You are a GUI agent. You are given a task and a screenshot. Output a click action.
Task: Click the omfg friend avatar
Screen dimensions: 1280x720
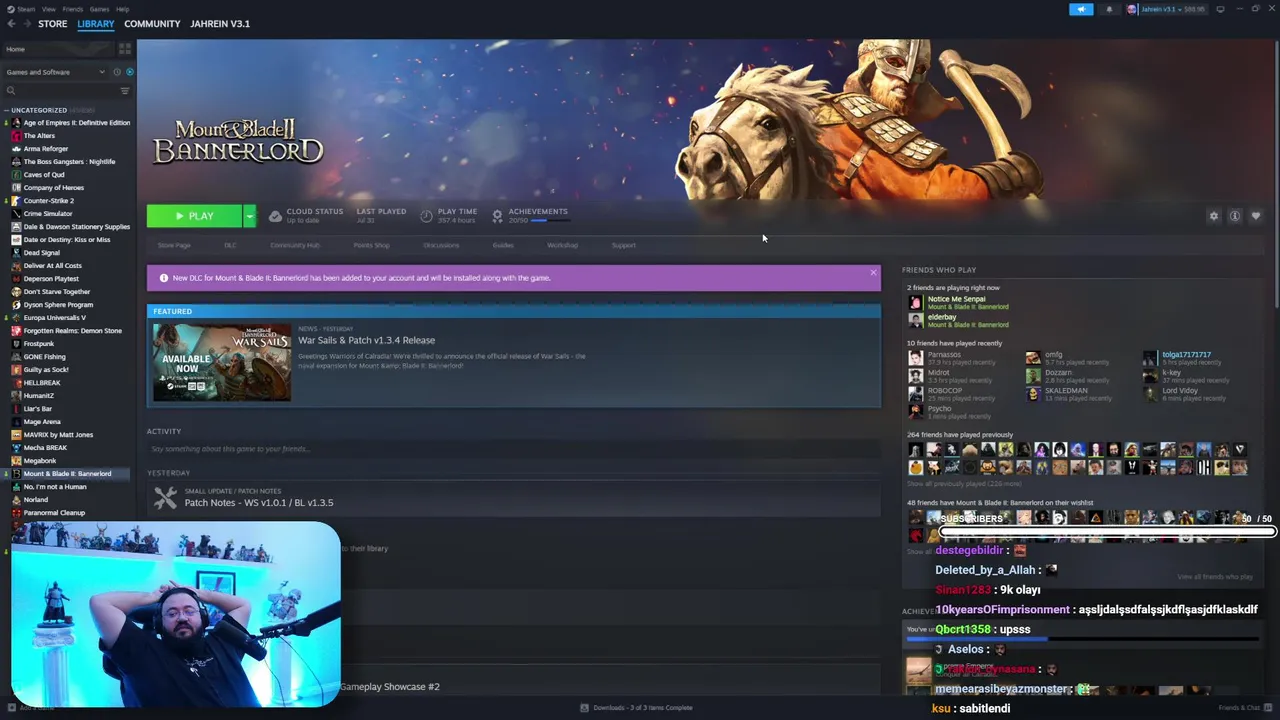pyautogui.click(x=1033, y=358)
